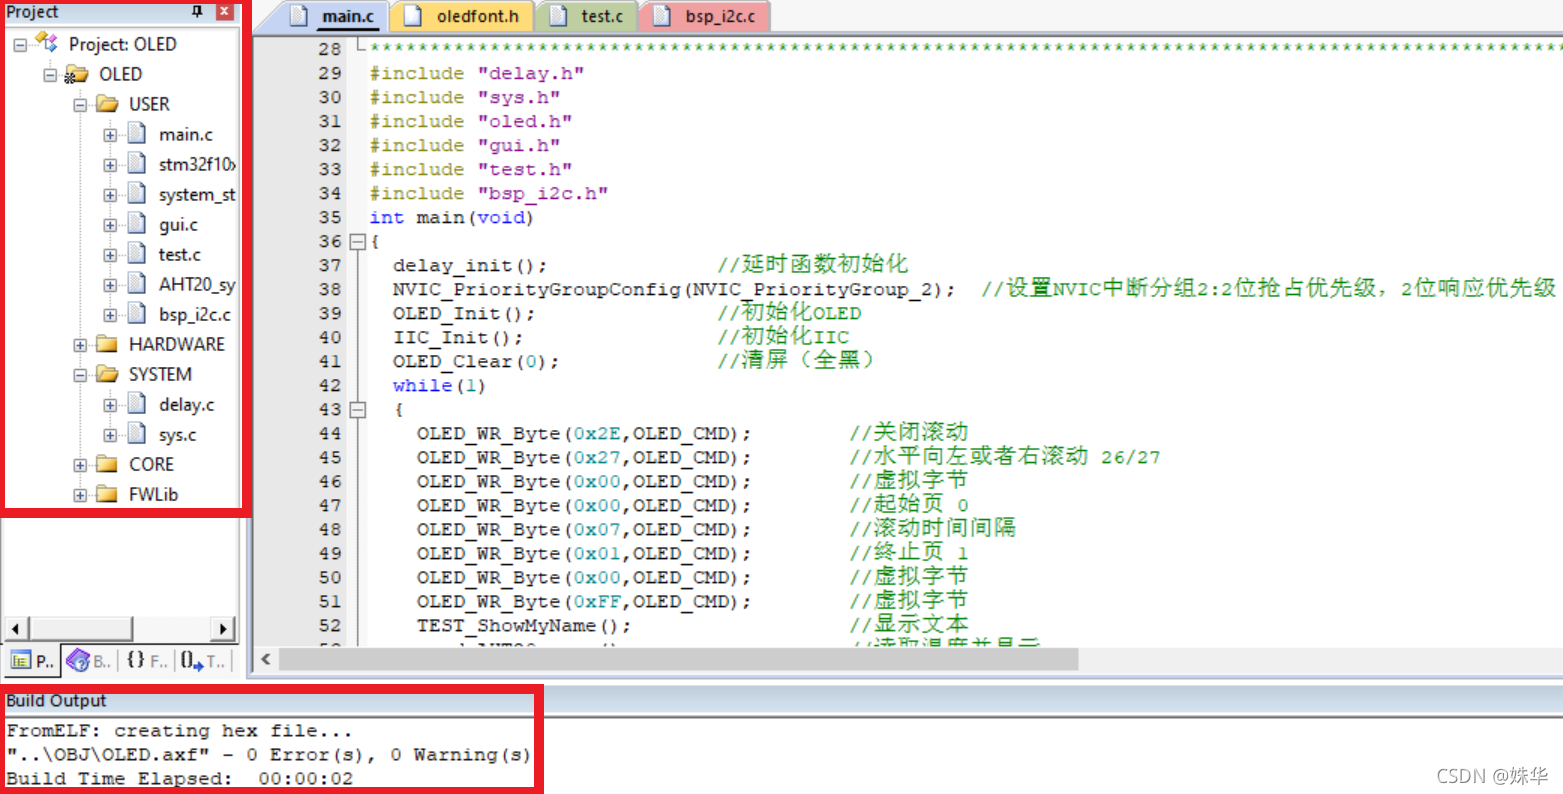This screenshot has width=1563, height=794.
Task: Expand the stm32f10x file node
Action: 110,165
